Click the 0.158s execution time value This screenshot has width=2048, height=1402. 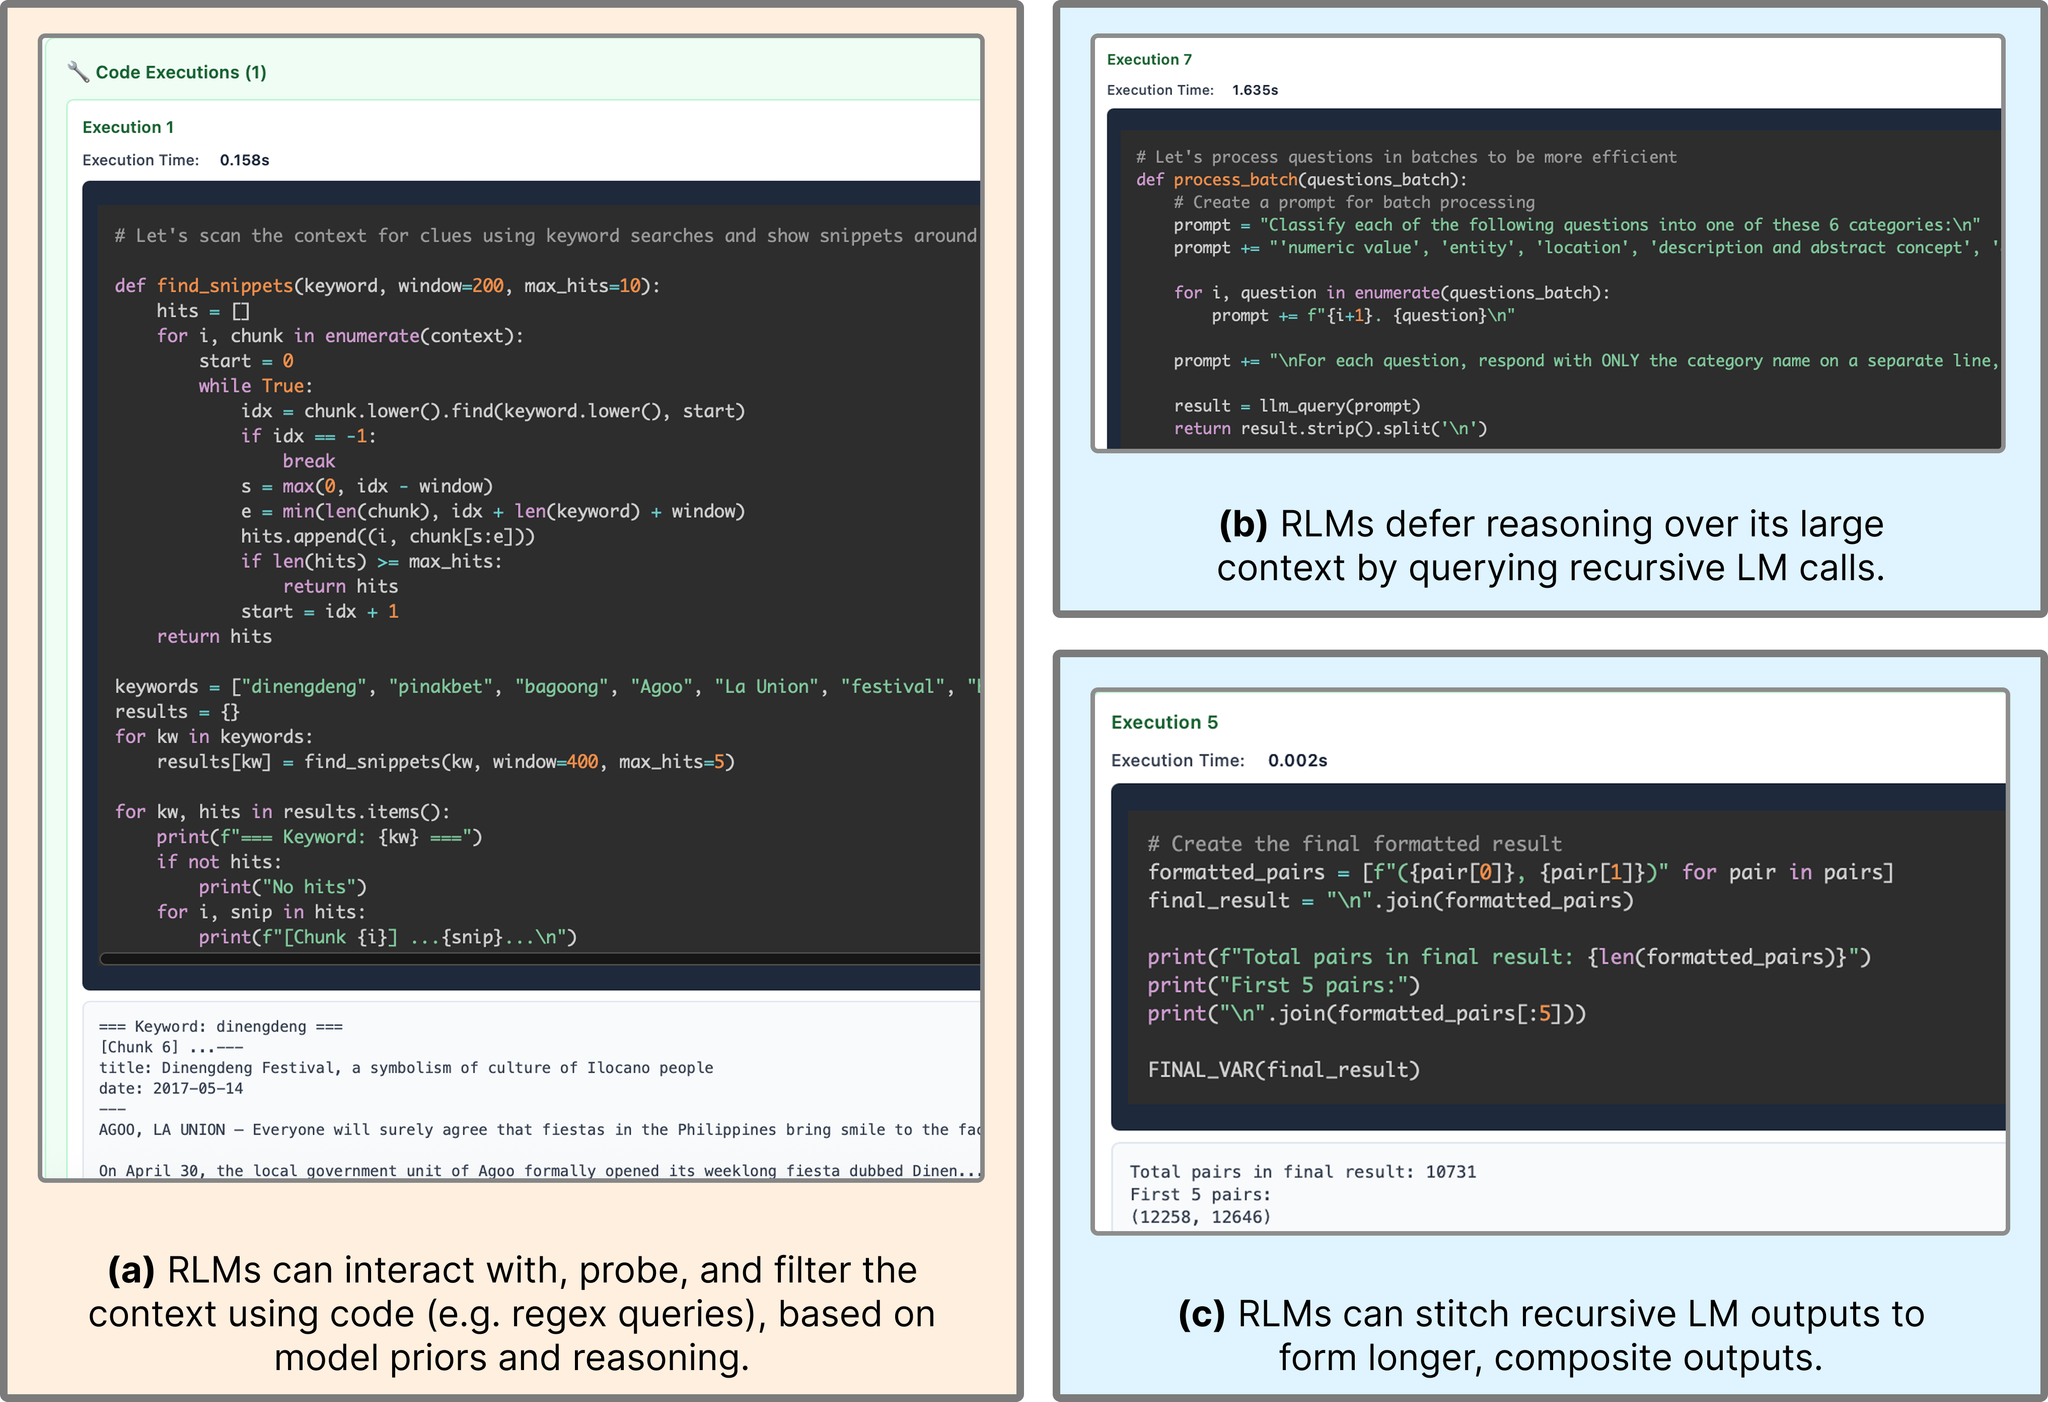pos(244,160)
